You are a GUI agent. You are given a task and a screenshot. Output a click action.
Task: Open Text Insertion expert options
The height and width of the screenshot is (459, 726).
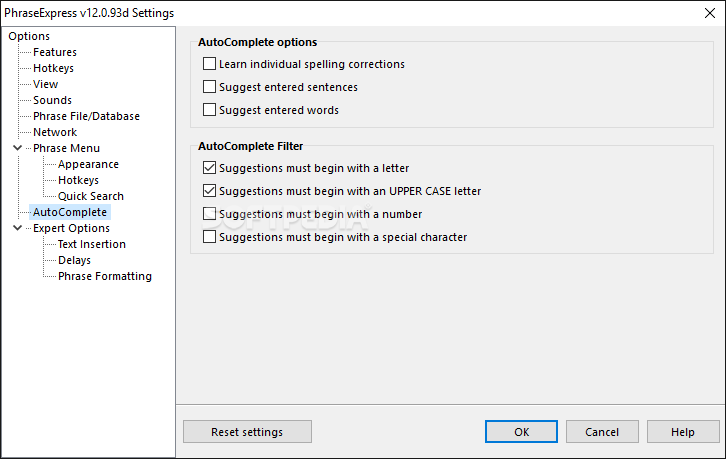92,244
